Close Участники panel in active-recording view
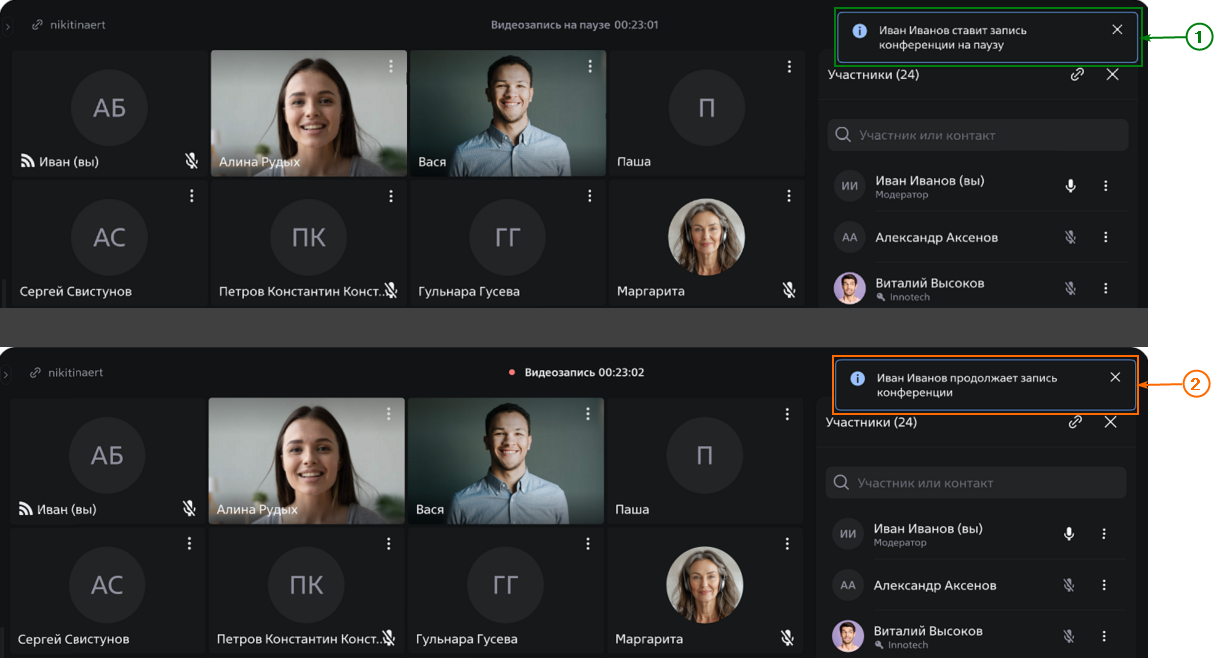 [1110, 422]
